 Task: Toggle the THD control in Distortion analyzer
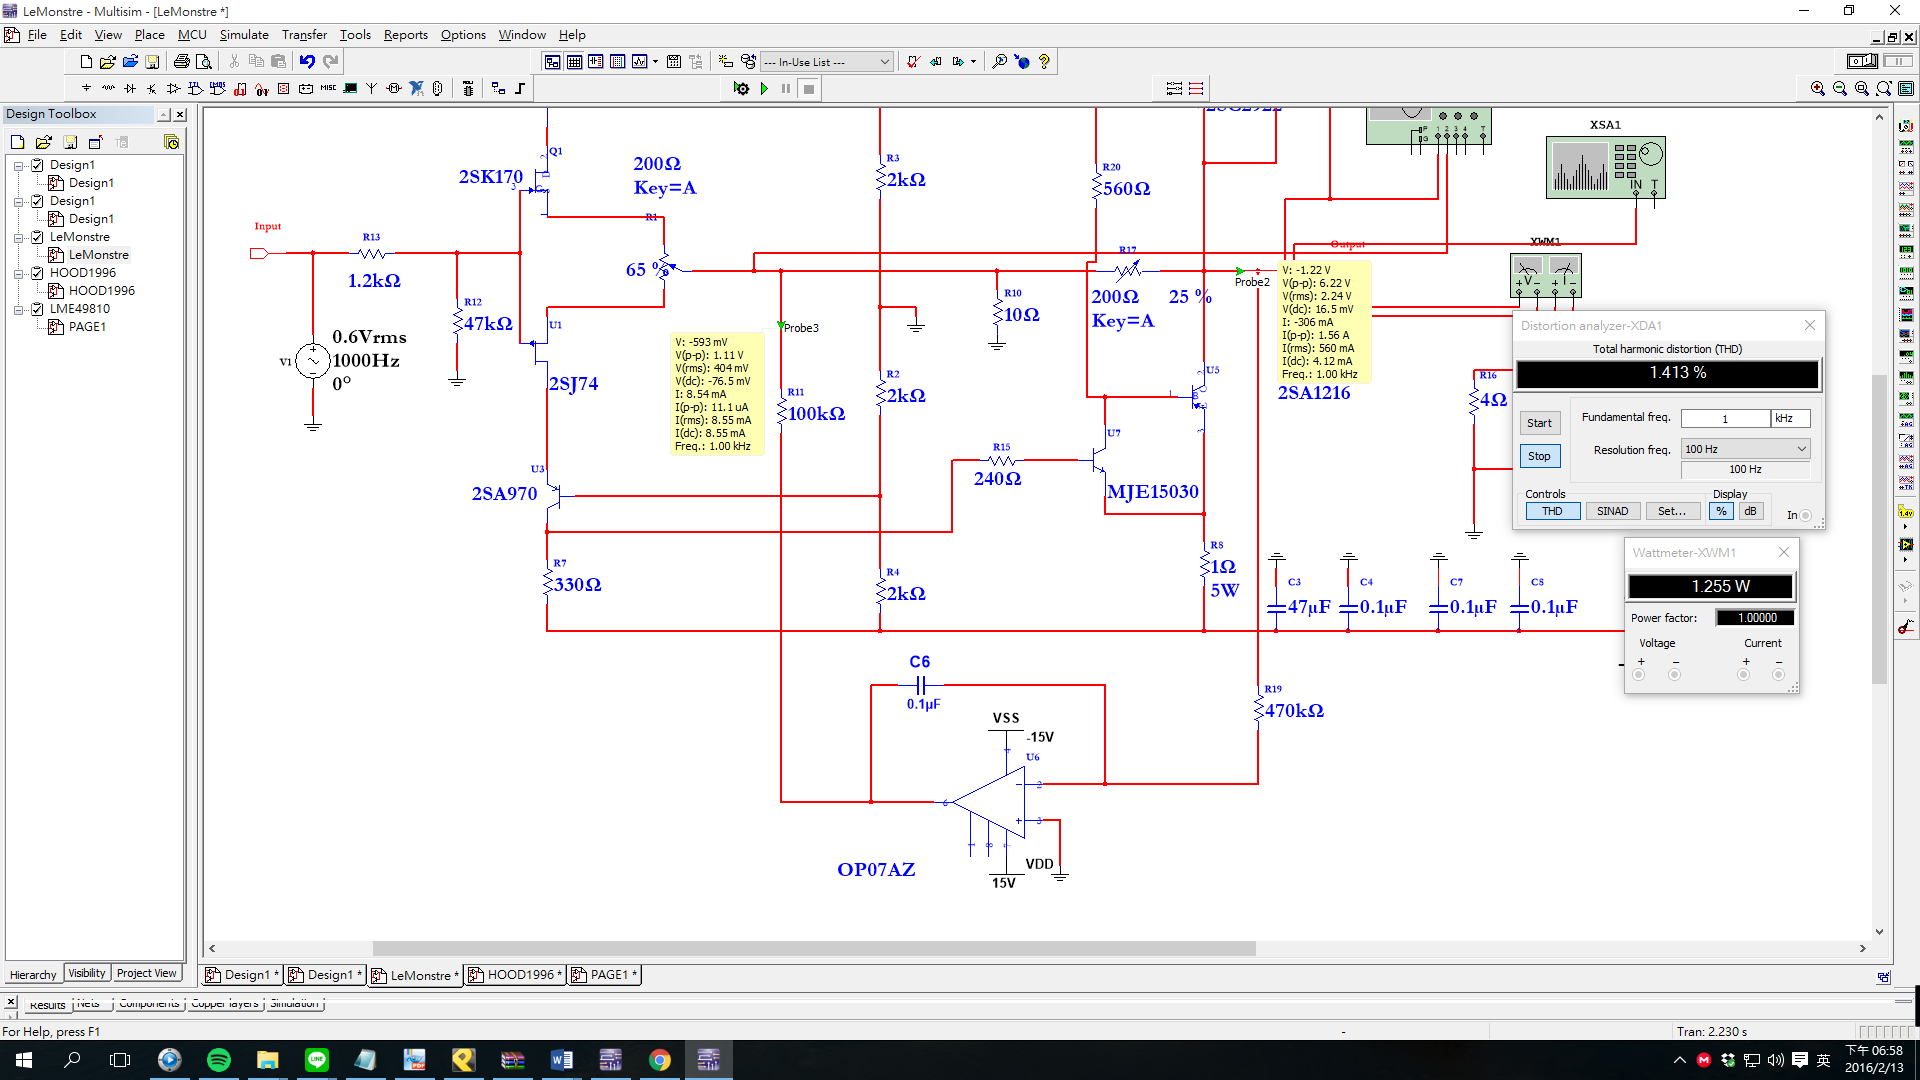[x=1552, y=511]
